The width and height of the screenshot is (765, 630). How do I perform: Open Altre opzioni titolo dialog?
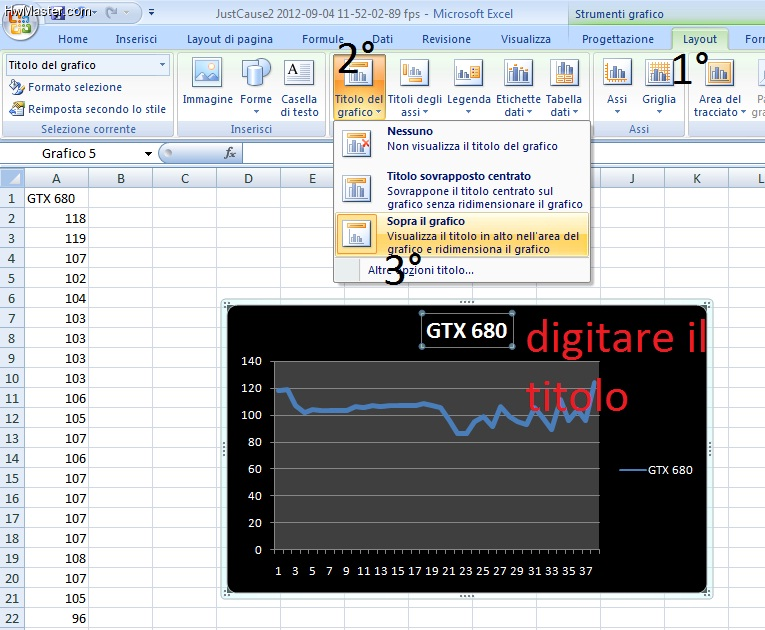421,270
